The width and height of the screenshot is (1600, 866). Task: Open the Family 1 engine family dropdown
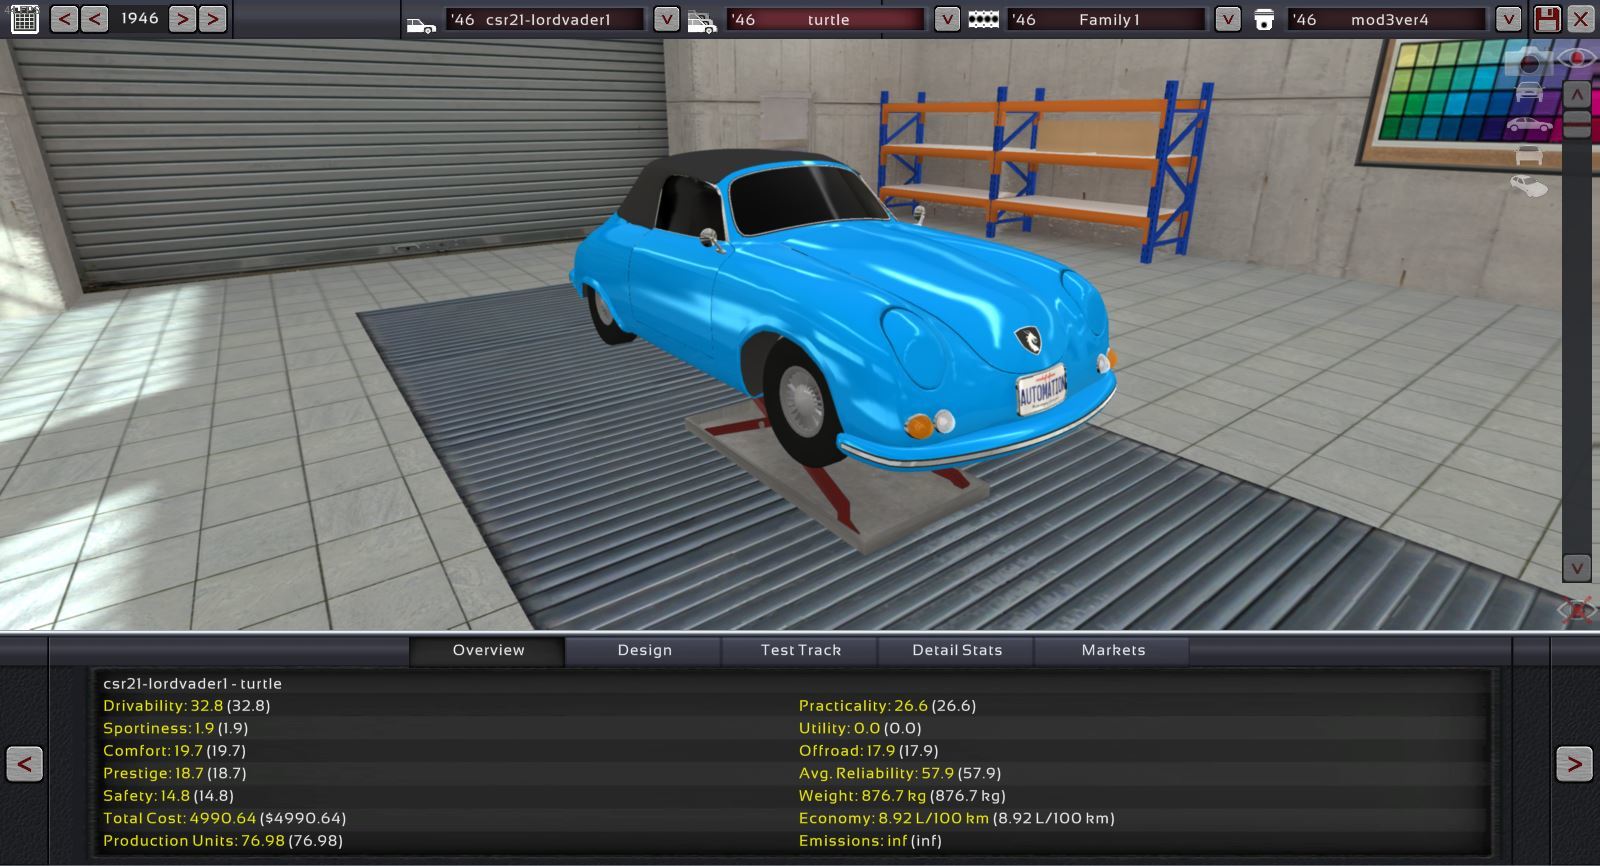(x=1227, y=19)
